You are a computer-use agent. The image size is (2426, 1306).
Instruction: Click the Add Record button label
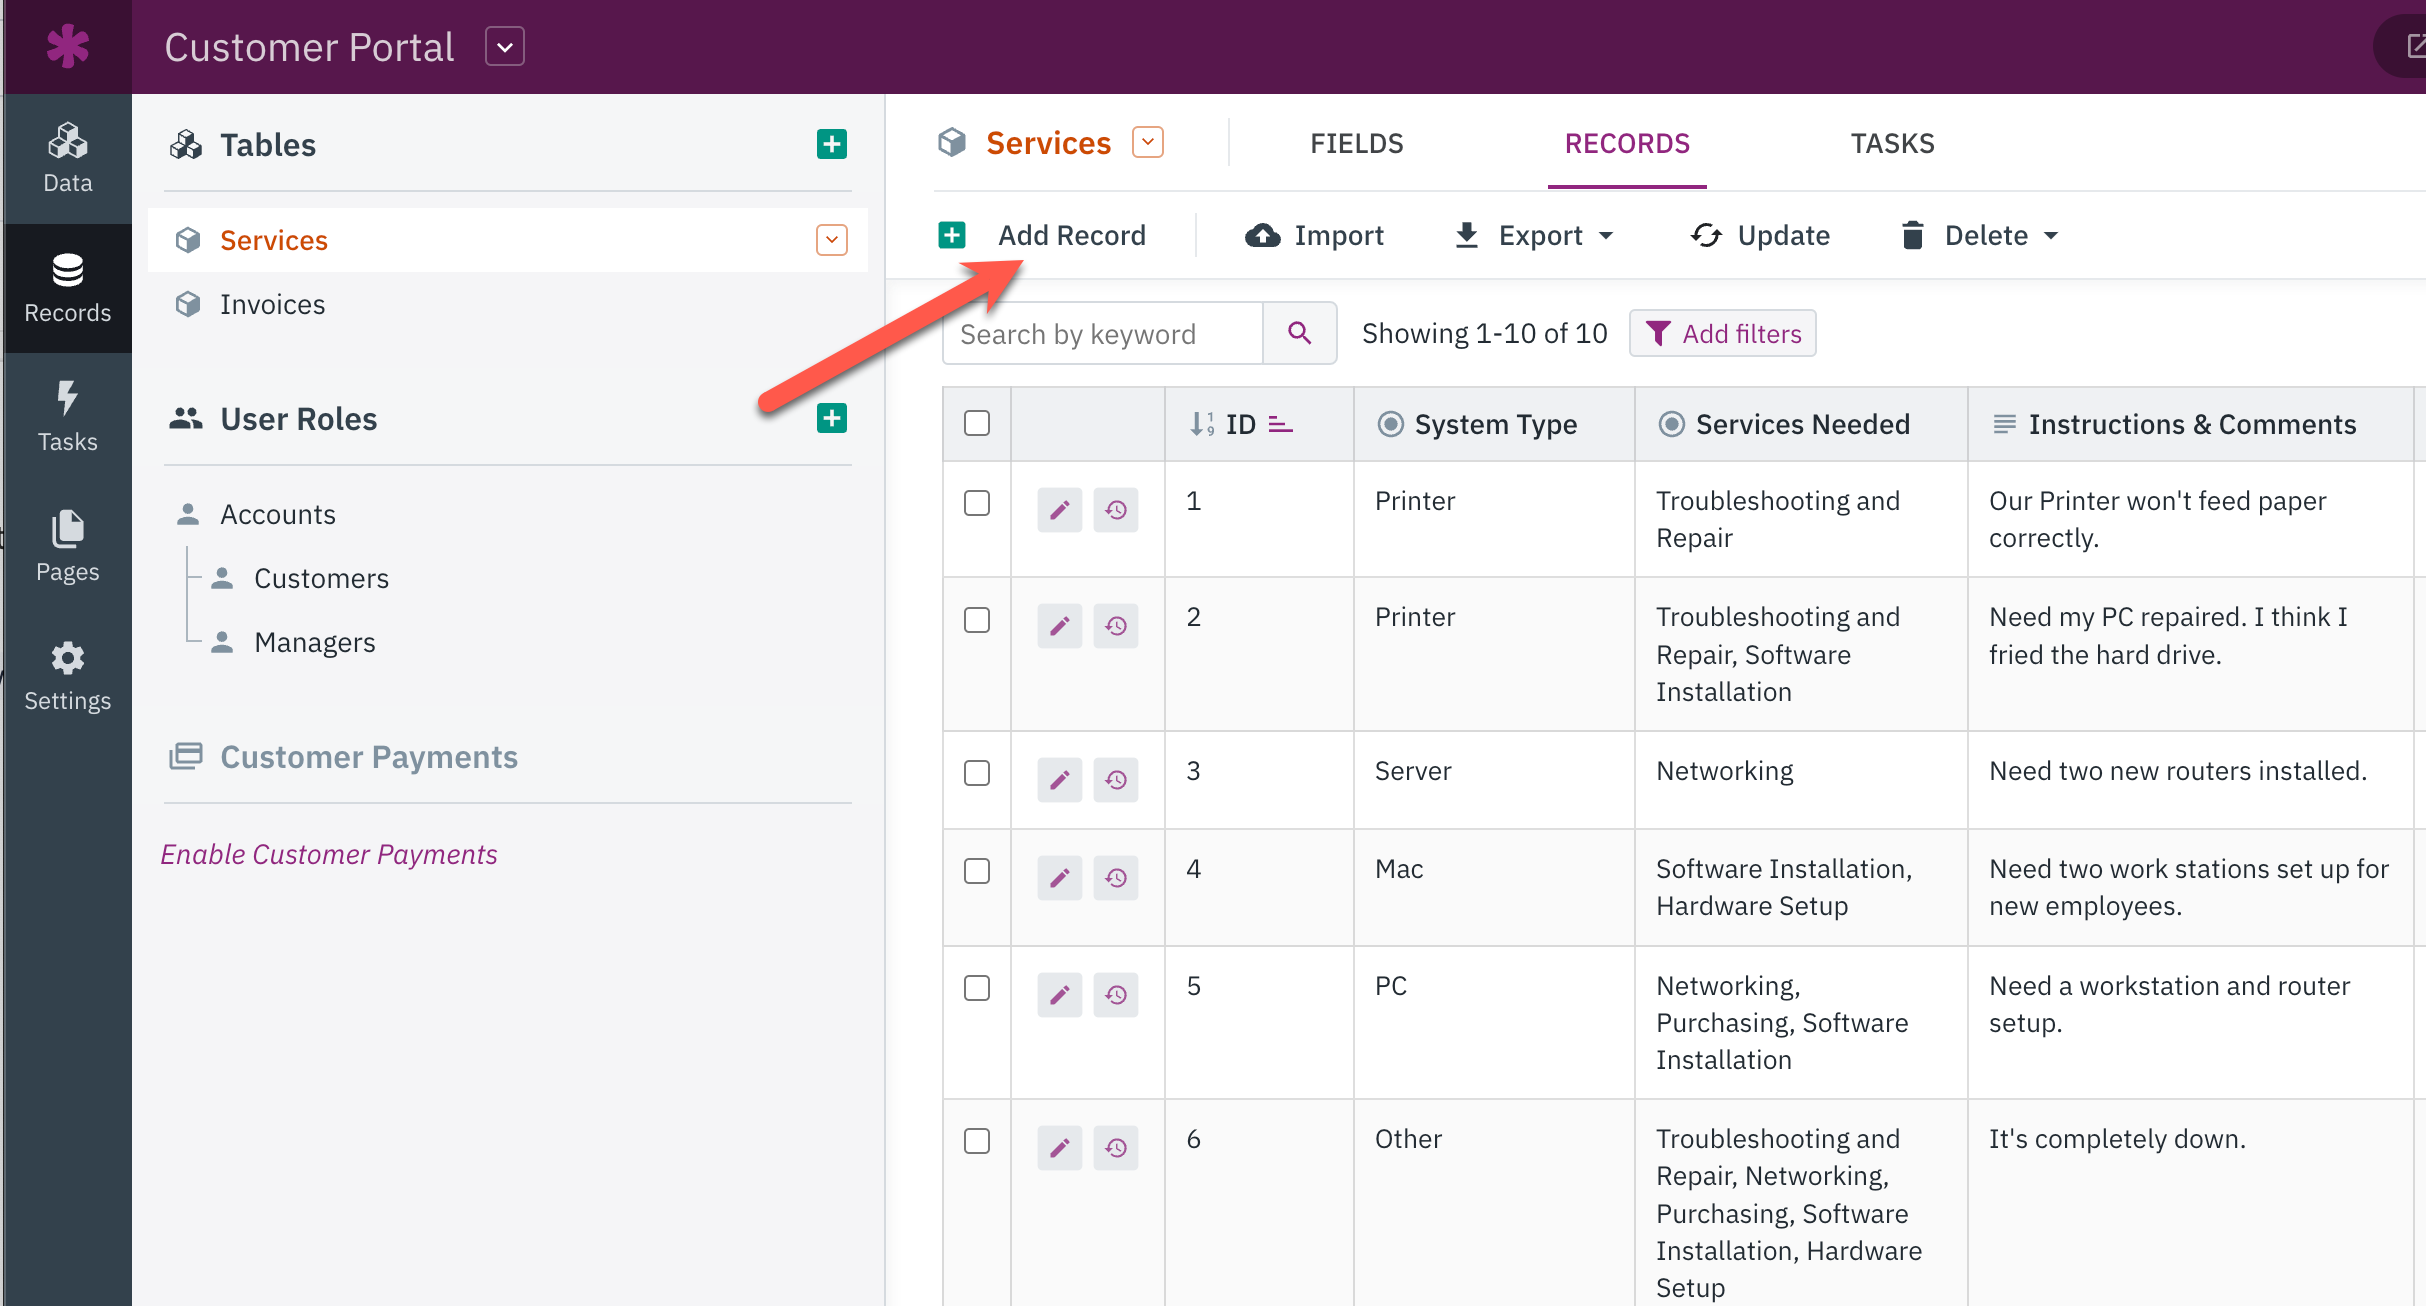tap(1072, 236)
